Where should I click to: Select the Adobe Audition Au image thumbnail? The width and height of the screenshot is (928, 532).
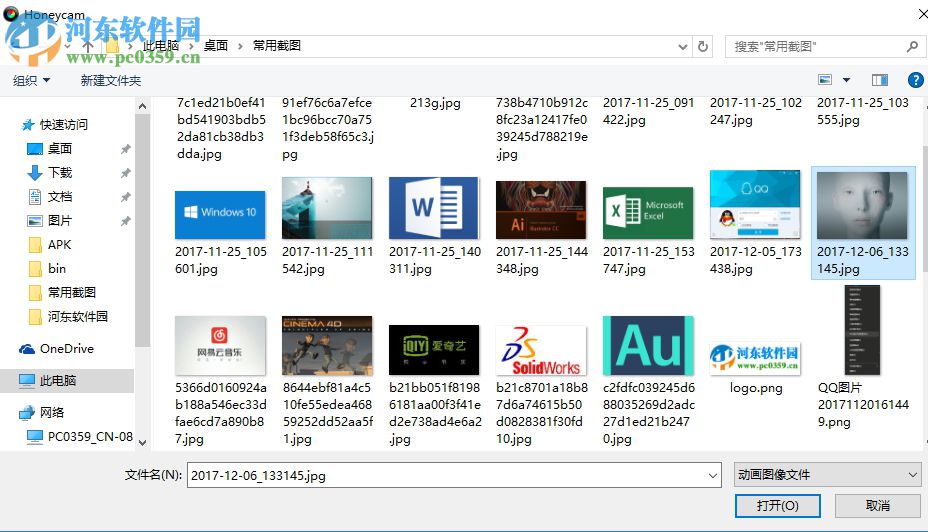pos(648,346)
